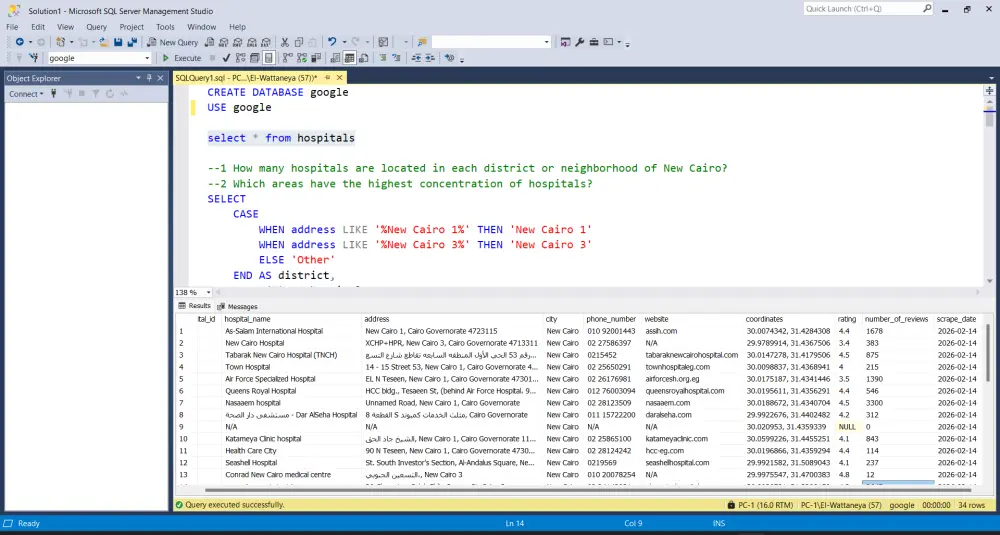Click the wrench Properties icon
1000x535 pixels.
[x=579, y=42]
